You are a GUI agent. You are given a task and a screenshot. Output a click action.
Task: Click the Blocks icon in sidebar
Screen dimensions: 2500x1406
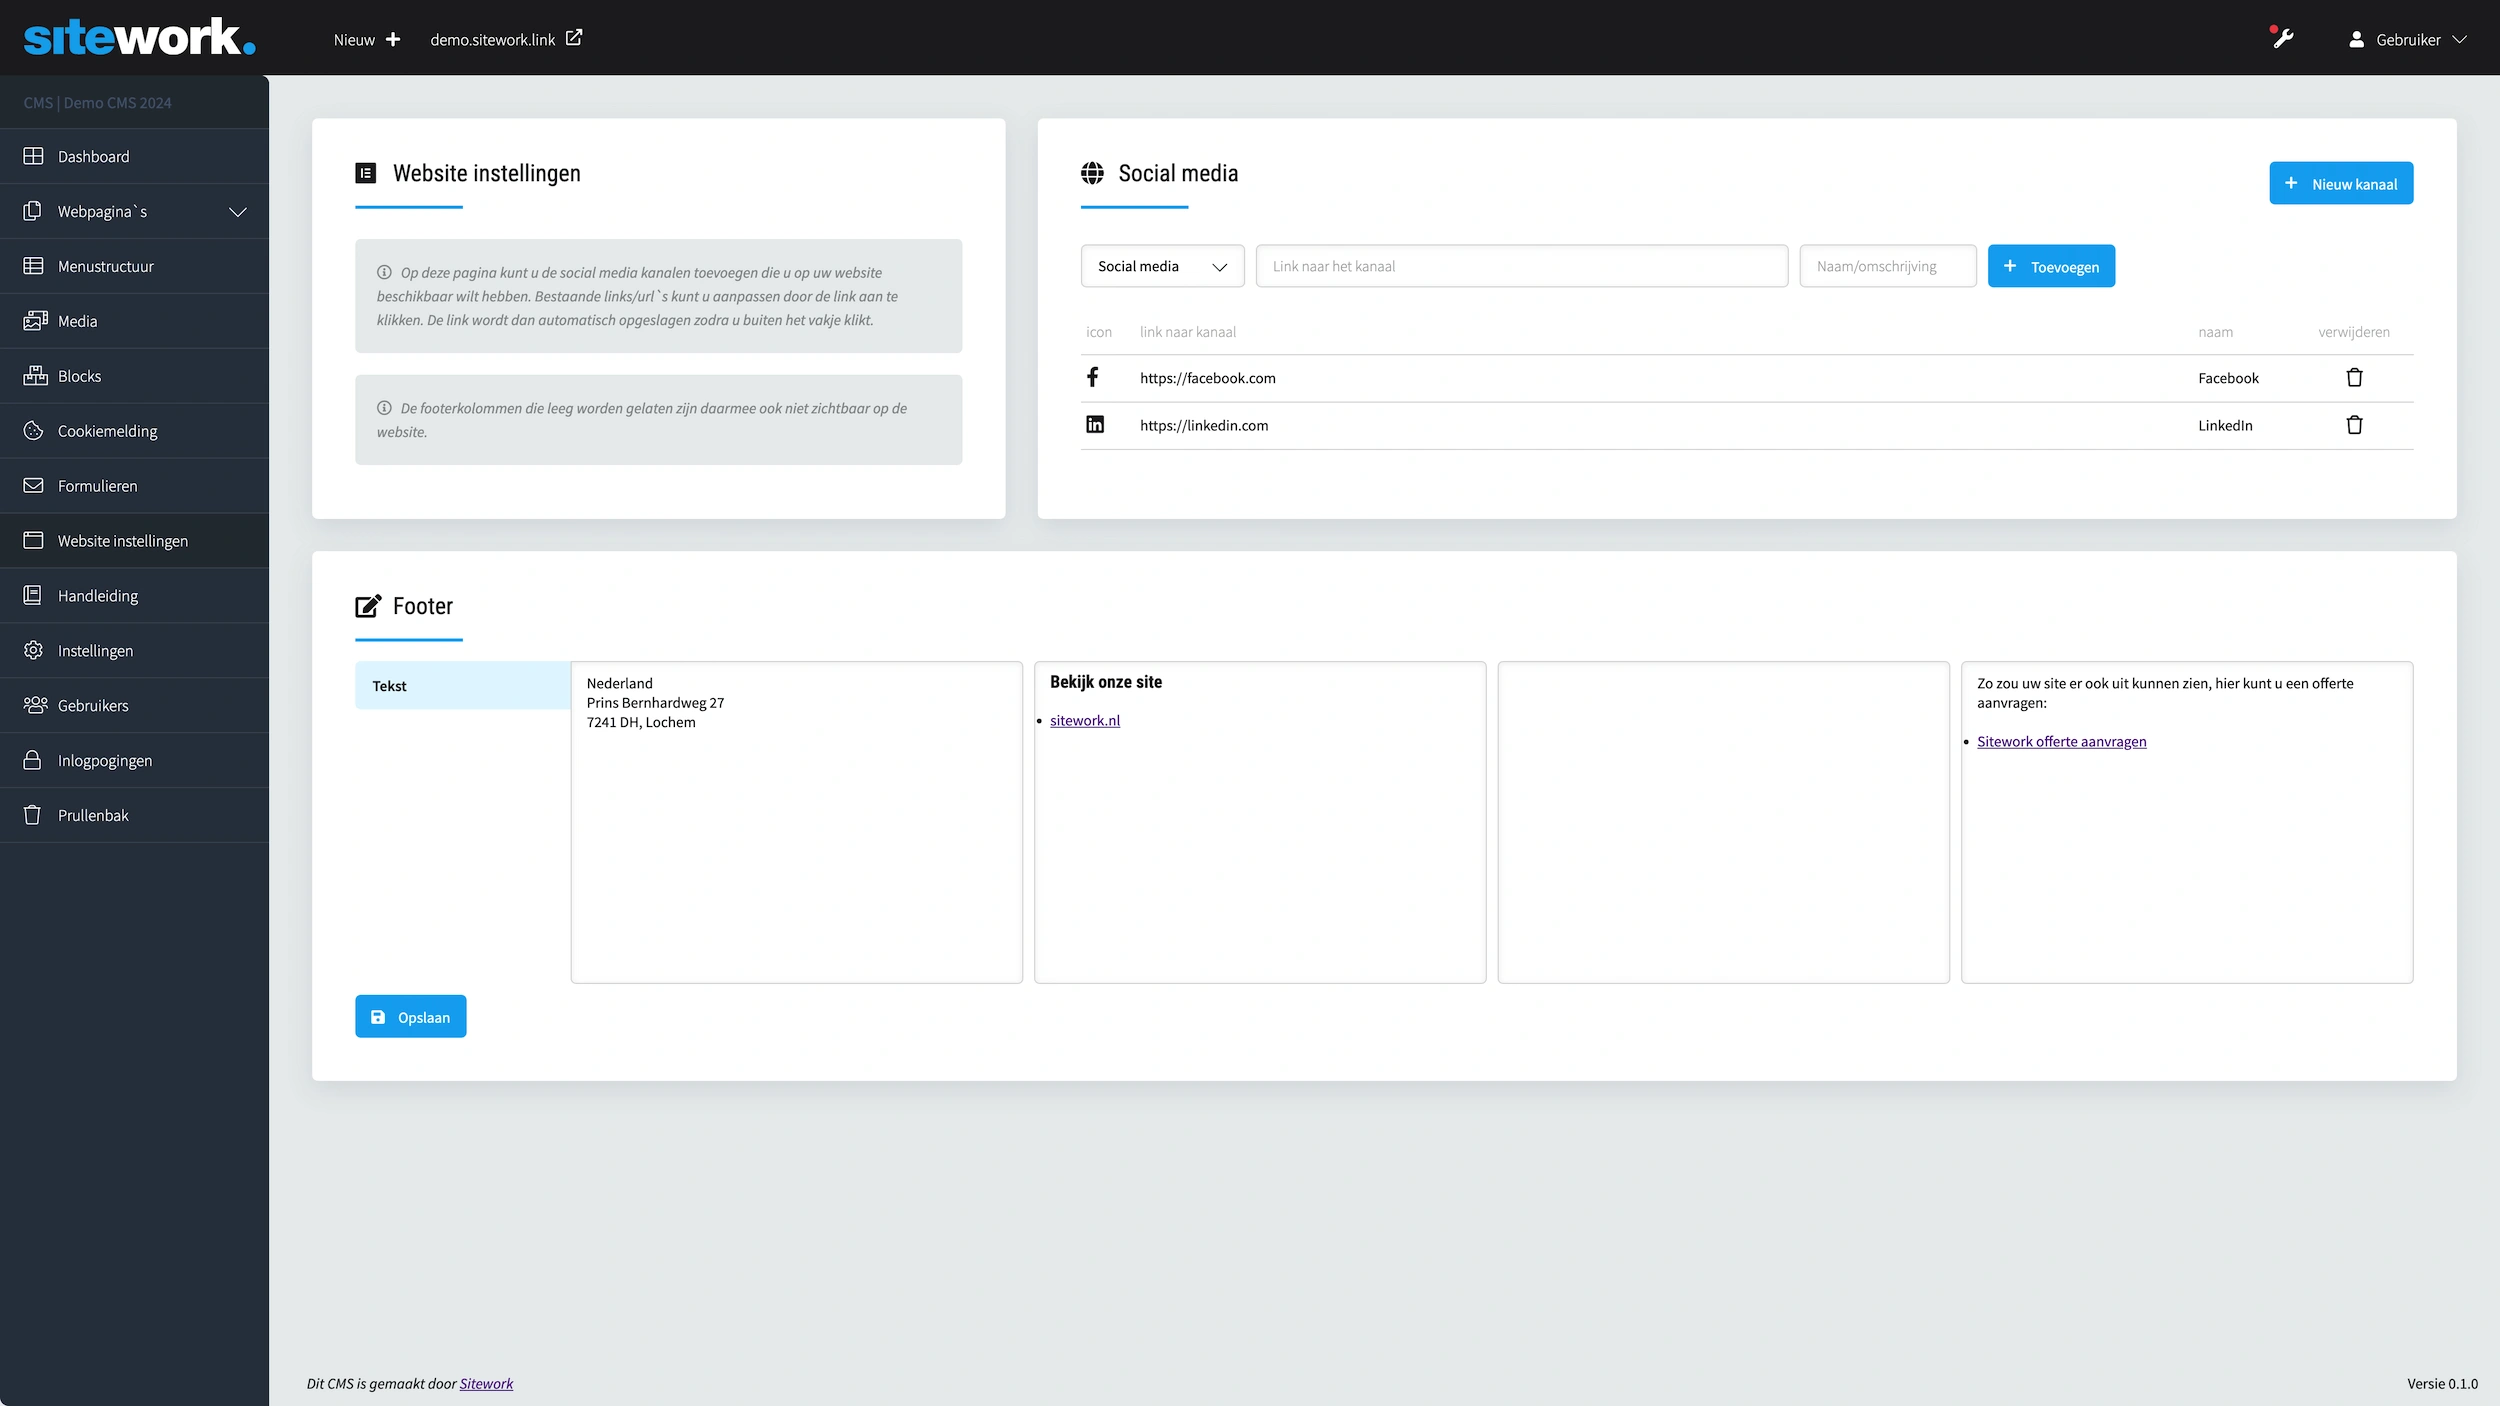click(x=35, y=376)
